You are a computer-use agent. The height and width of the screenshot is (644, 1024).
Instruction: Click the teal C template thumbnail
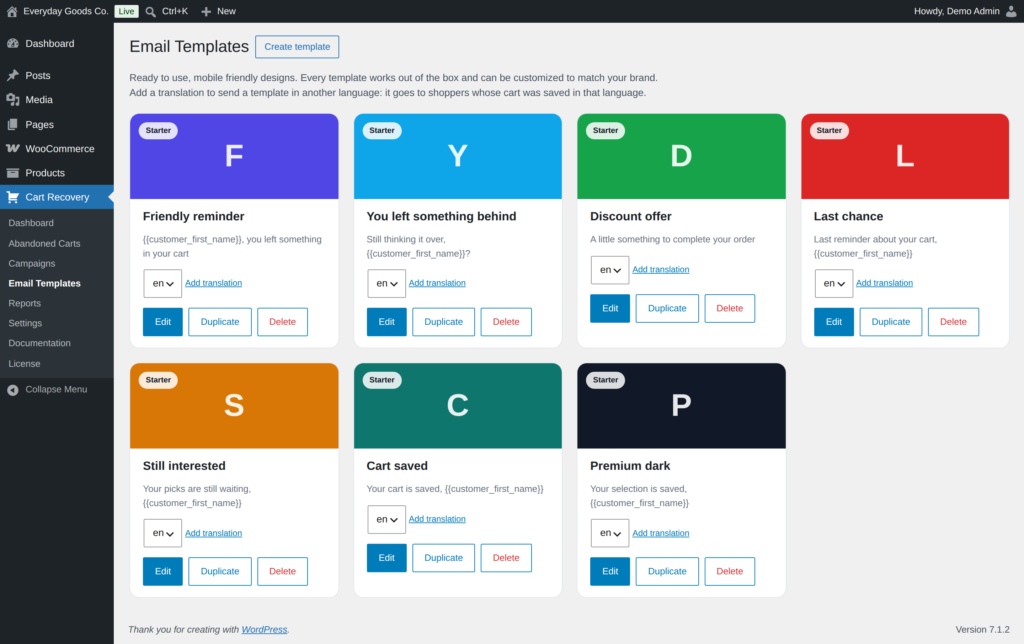(x=458, y=406)
